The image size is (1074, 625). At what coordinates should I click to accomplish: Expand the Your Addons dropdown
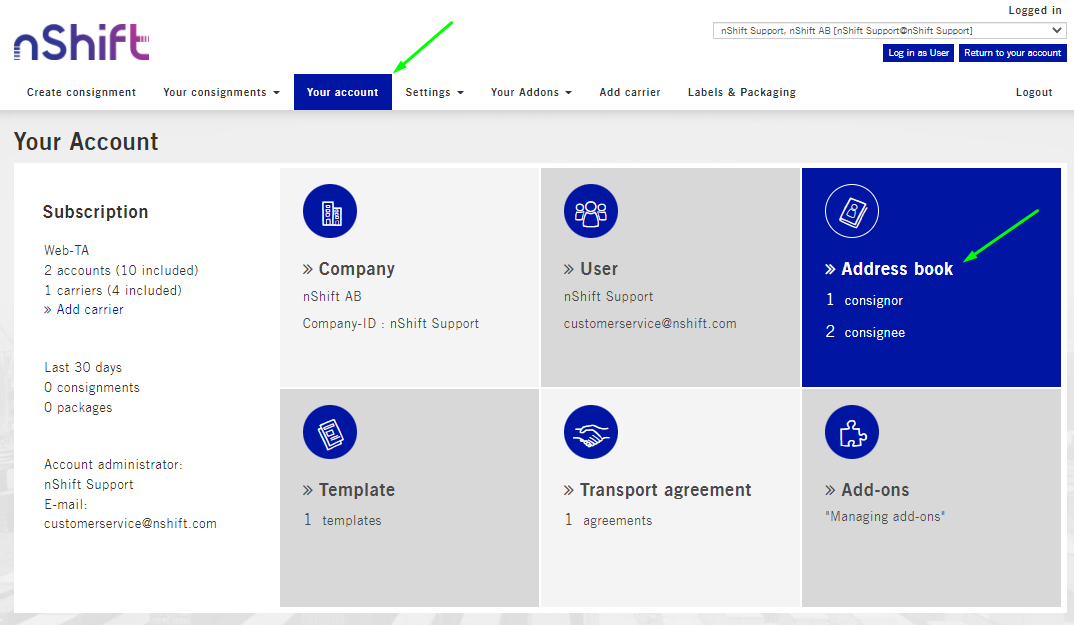click(x=531, y=92)
